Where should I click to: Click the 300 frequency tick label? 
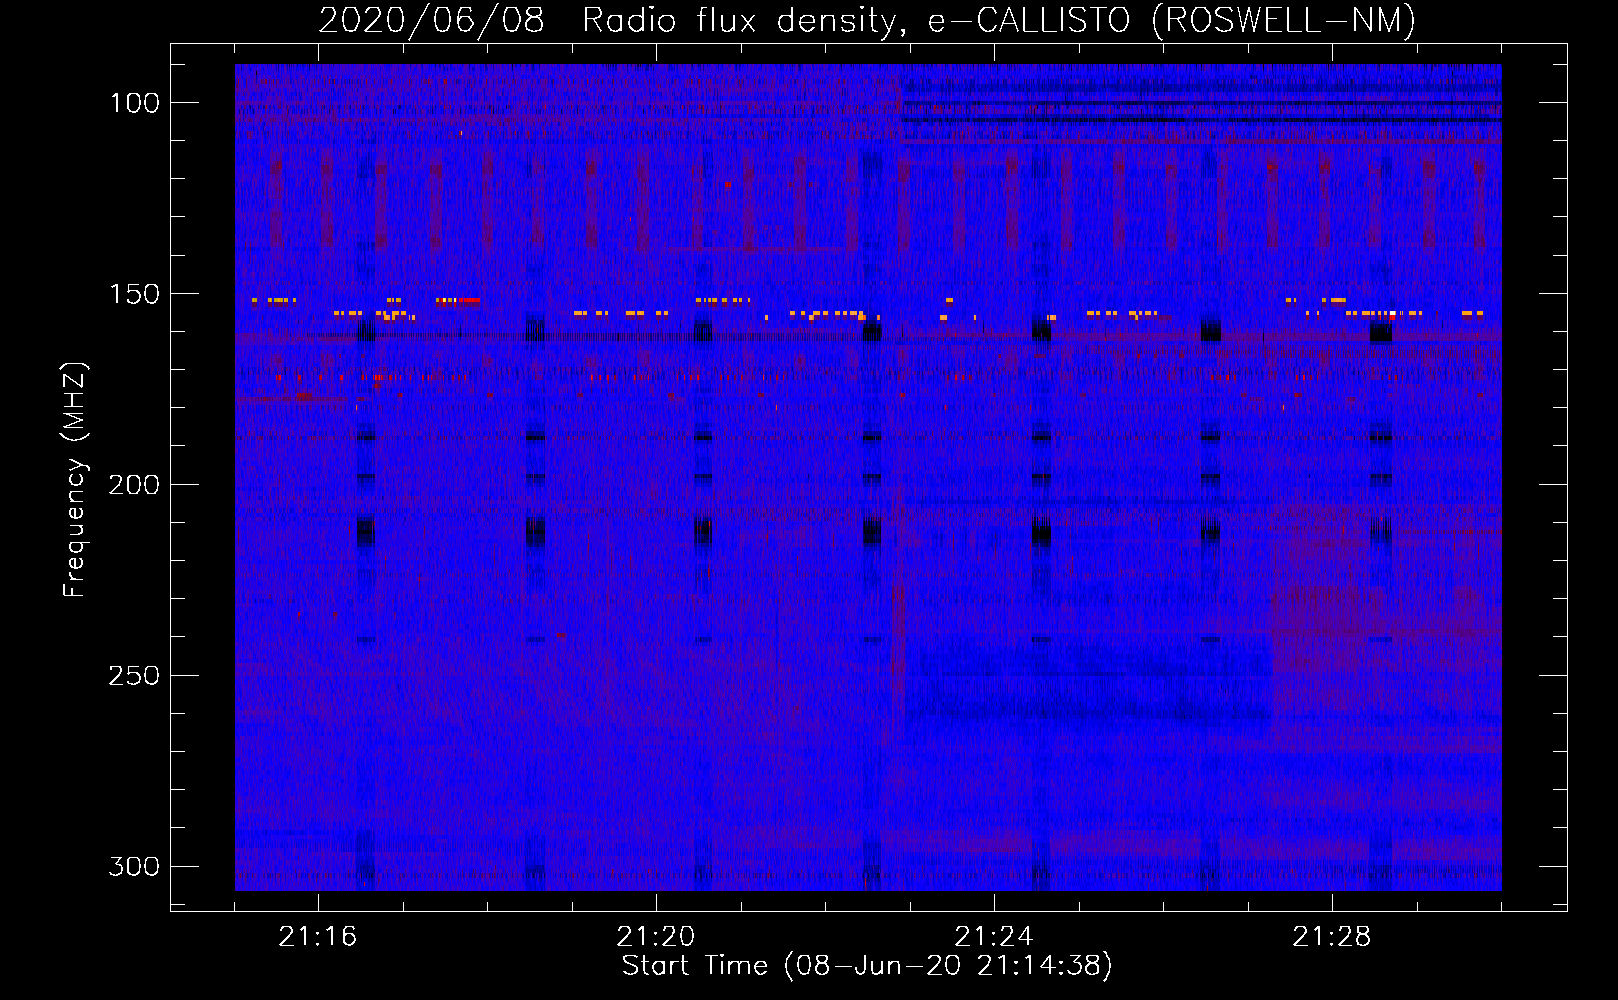point(133,866)
